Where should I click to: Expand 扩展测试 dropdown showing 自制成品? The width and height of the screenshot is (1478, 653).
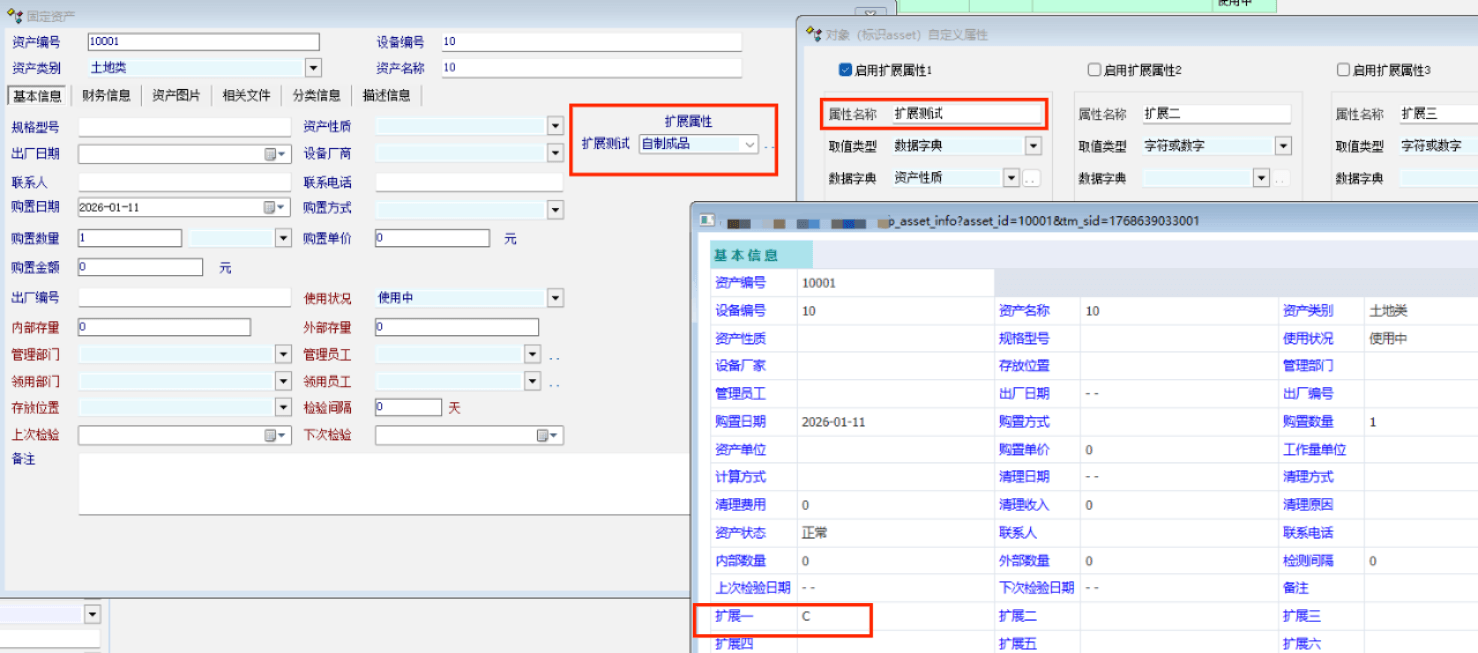[x=748, y=144]
